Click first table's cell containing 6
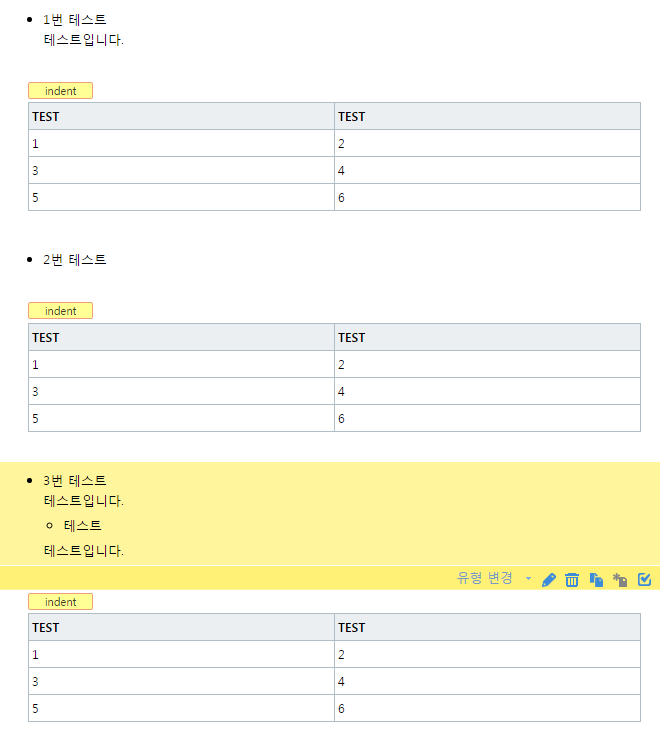This screenshot has height=752, width=660. click(x=487, y=197)
